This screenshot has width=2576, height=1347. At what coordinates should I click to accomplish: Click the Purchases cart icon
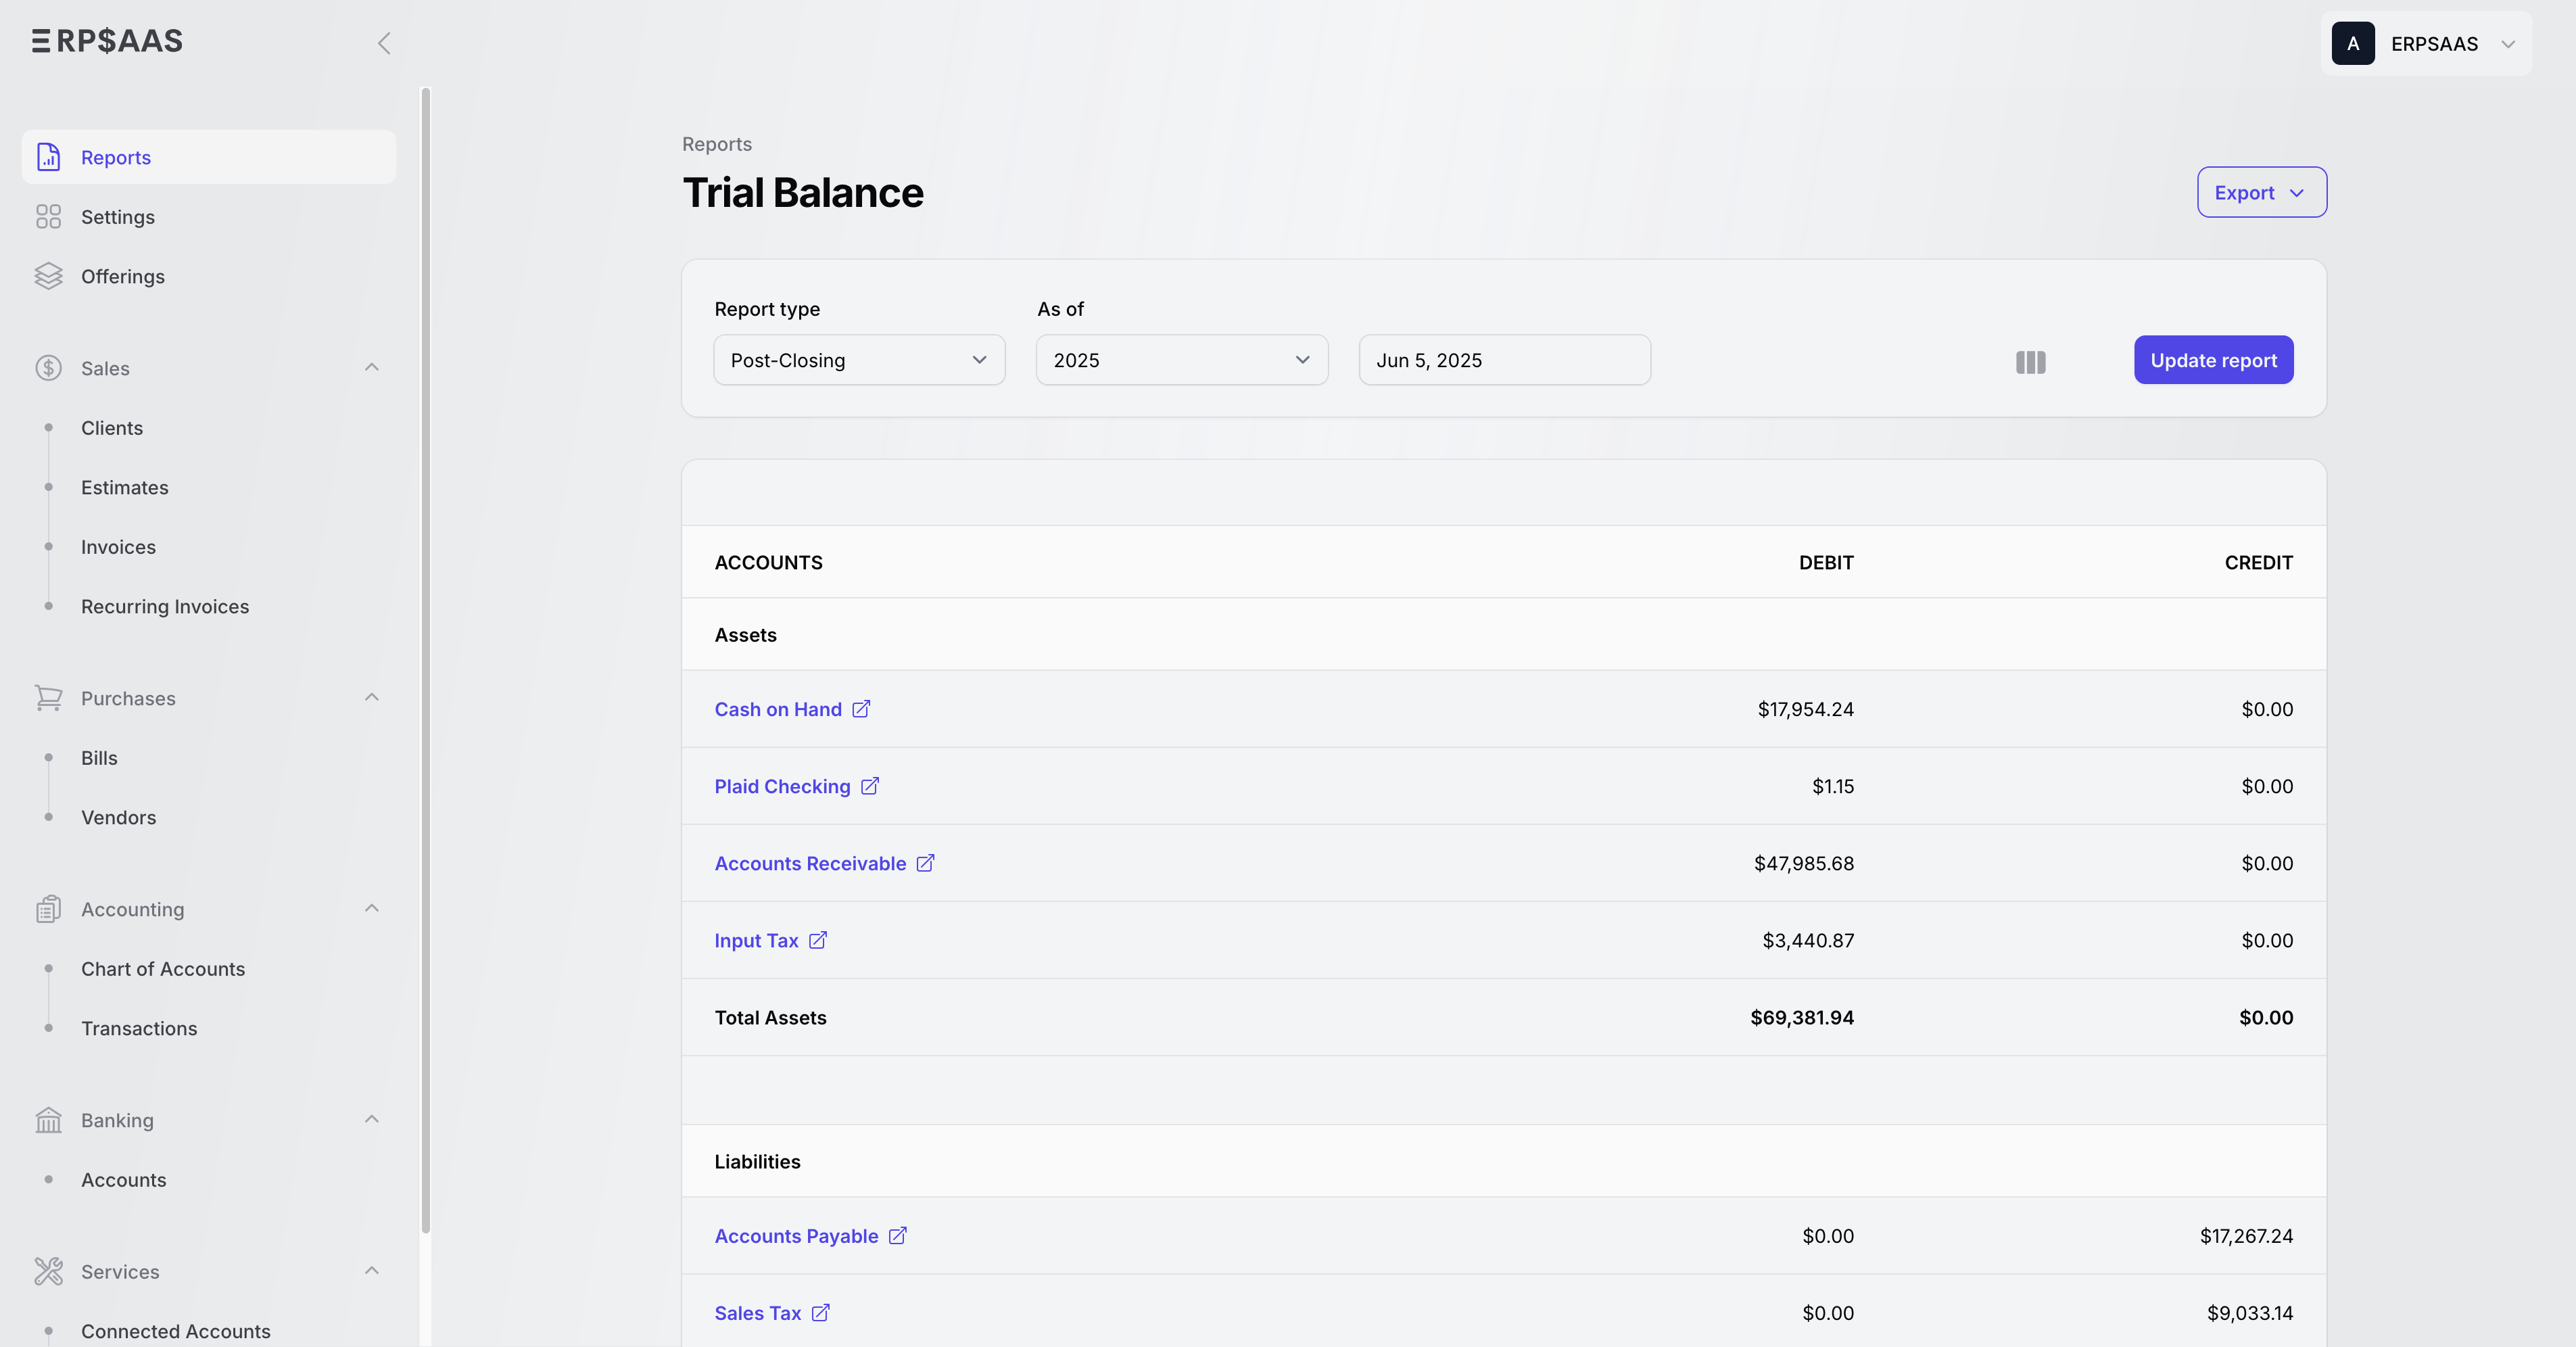[x=48, y=698]
